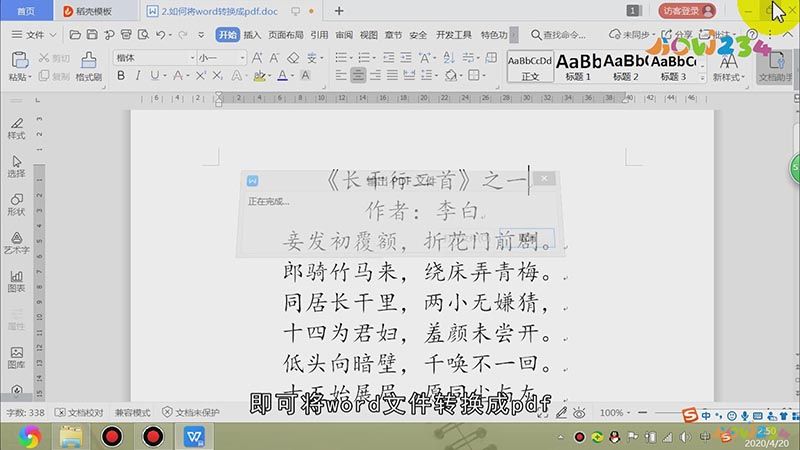Select the Format Painter brush icon
This screenshot has height=450, width=800.
pyautogui.click(x=89, y=61)
